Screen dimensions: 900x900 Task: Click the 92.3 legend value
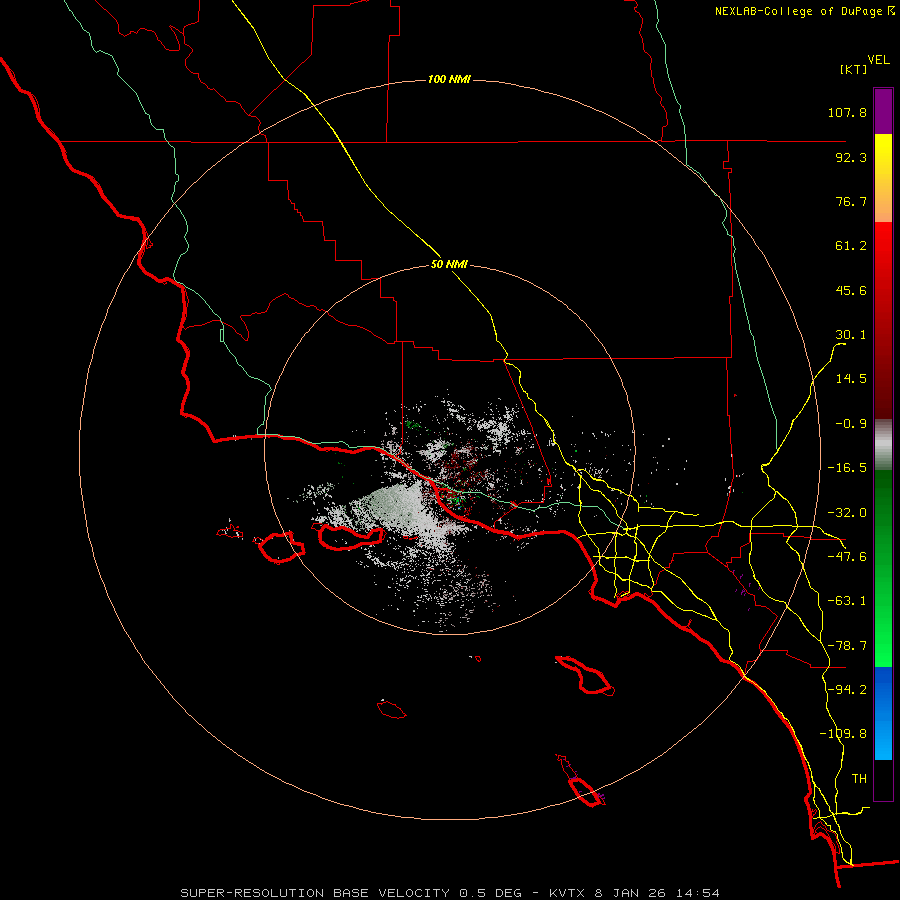(x=851, y=157)
